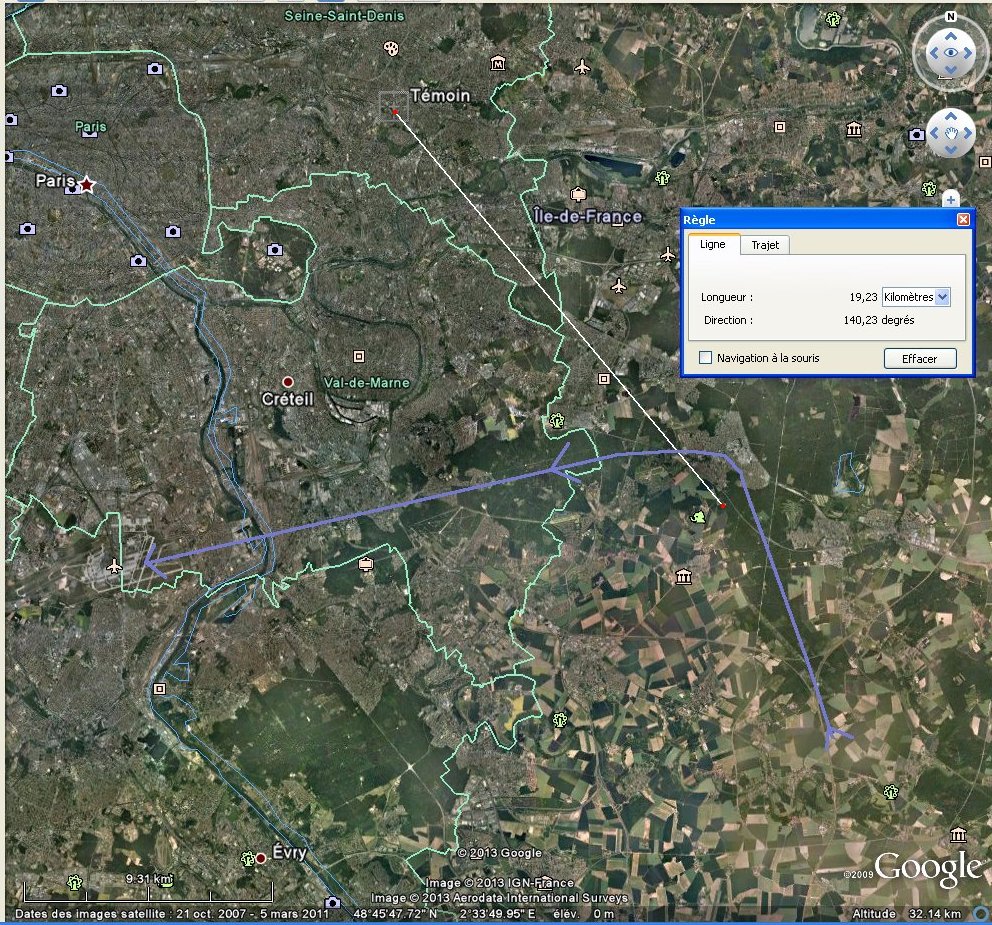Enable Navigation à la souris checkbox
992x925 pixels.
(x=707, y=358)
